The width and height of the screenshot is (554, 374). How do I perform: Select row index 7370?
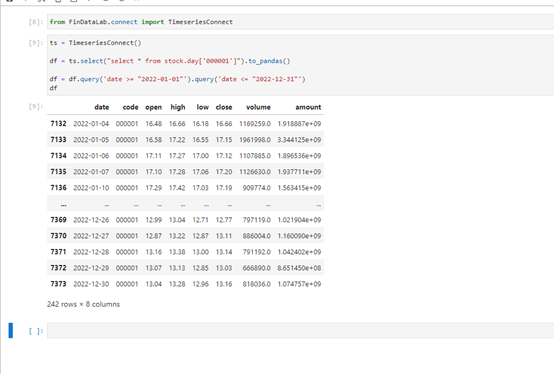pos(58,236)
